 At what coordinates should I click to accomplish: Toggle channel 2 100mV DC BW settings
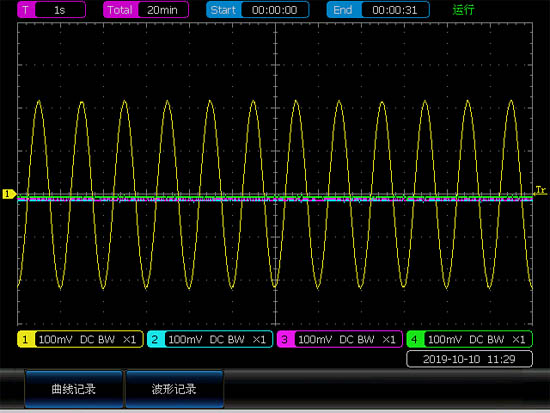click(218, 339)
